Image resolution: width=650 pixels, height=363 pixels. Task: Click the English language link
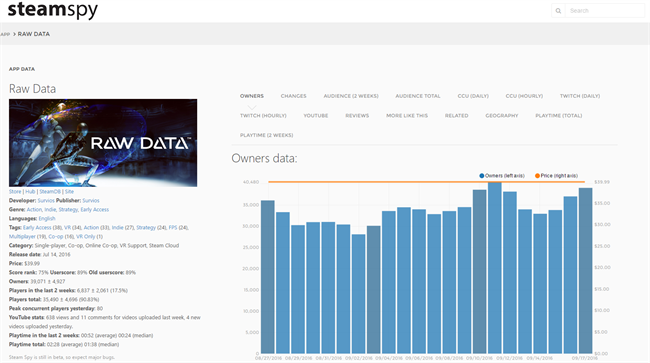click(x=47, y=219)
